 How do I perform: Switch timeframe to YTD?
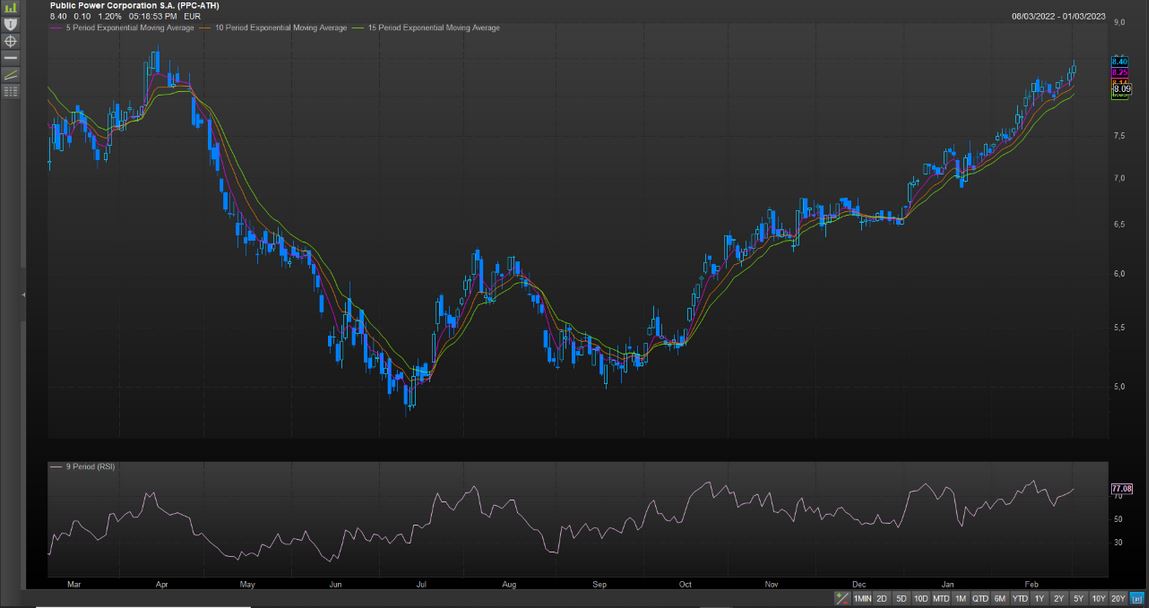1019,598
